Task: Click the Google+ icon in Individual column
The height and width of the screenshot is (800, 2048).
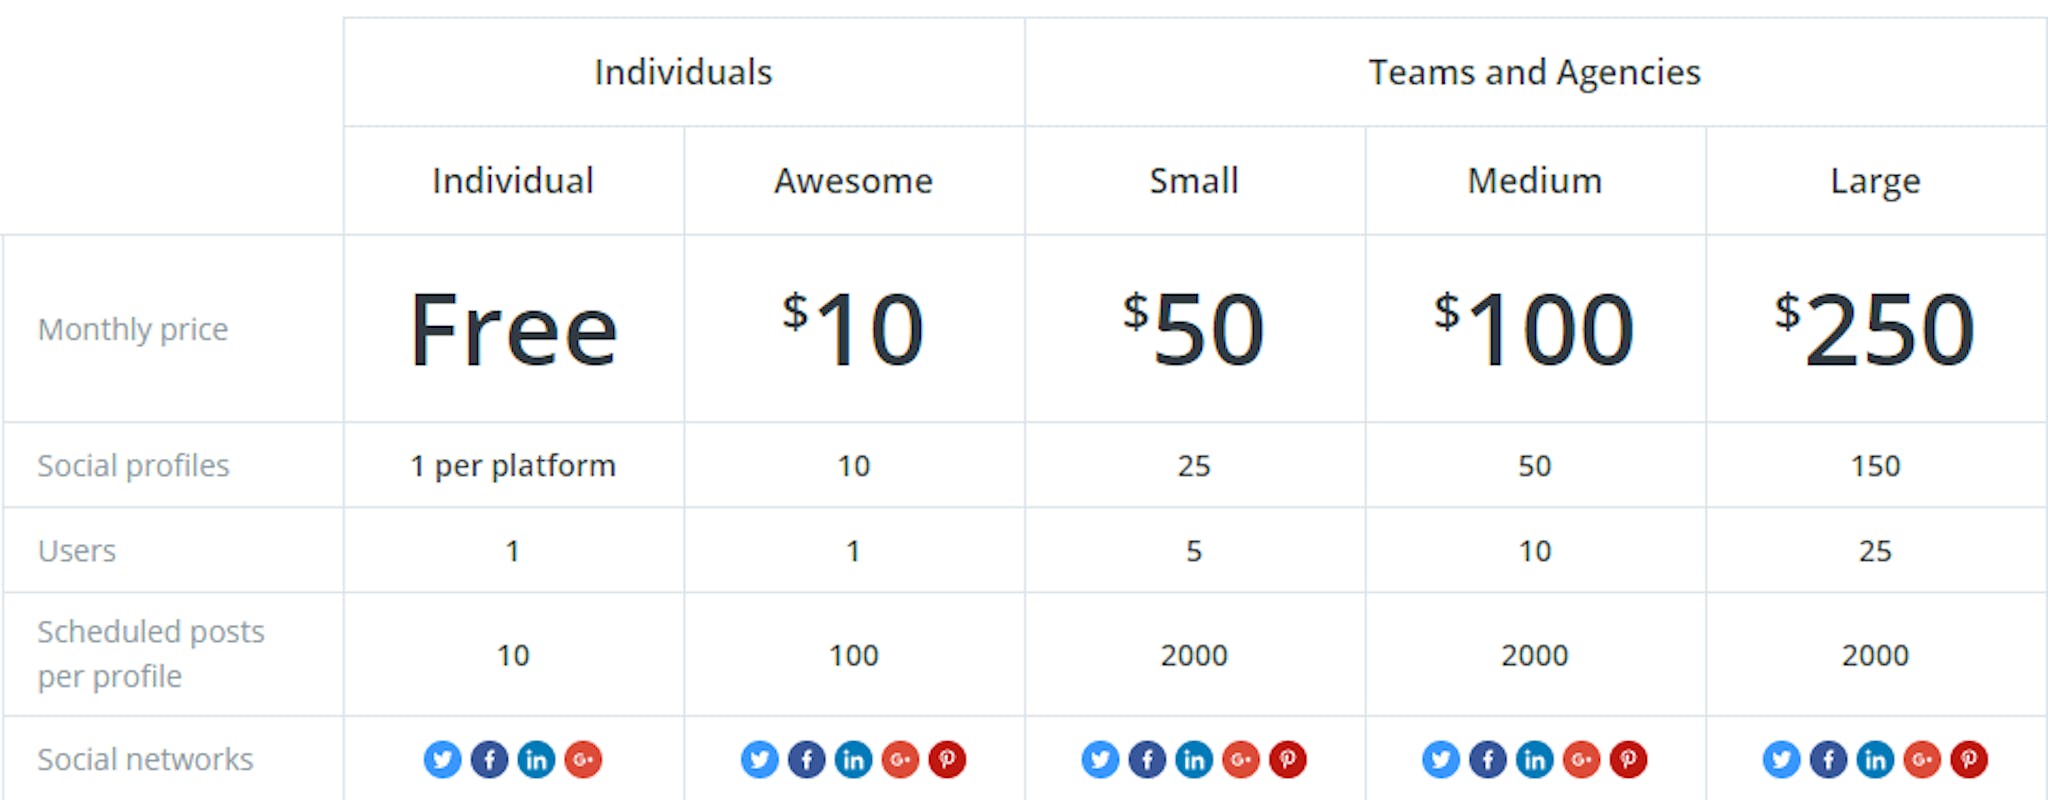Action: click(583, 760)
